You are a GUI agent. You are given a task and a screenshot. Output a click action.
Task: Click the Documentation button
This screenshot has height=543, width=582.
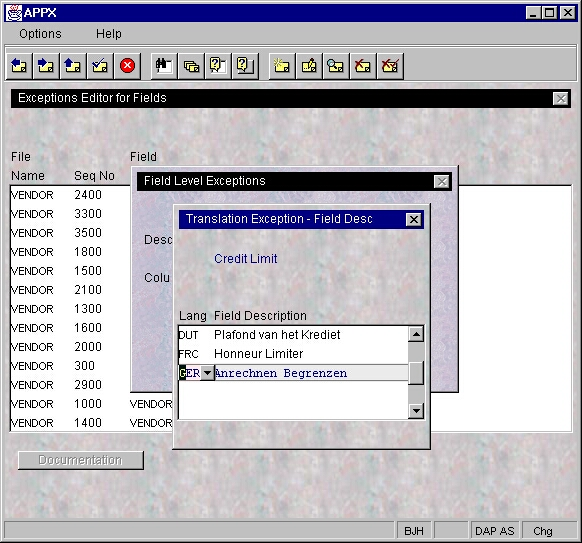(x=81, y=460)
